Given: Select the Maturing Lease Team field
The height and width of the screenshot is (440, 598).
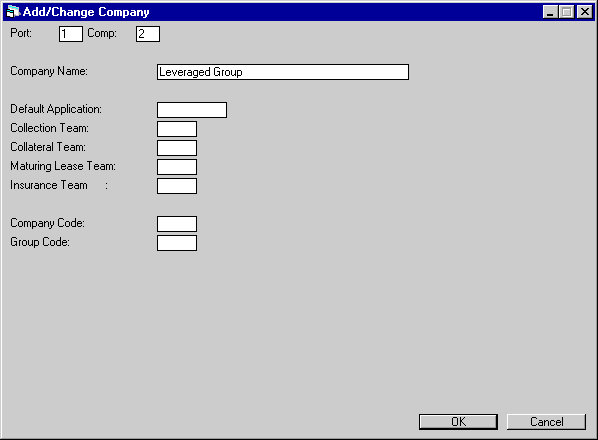Looking at the screenshot, I should 177,167.
